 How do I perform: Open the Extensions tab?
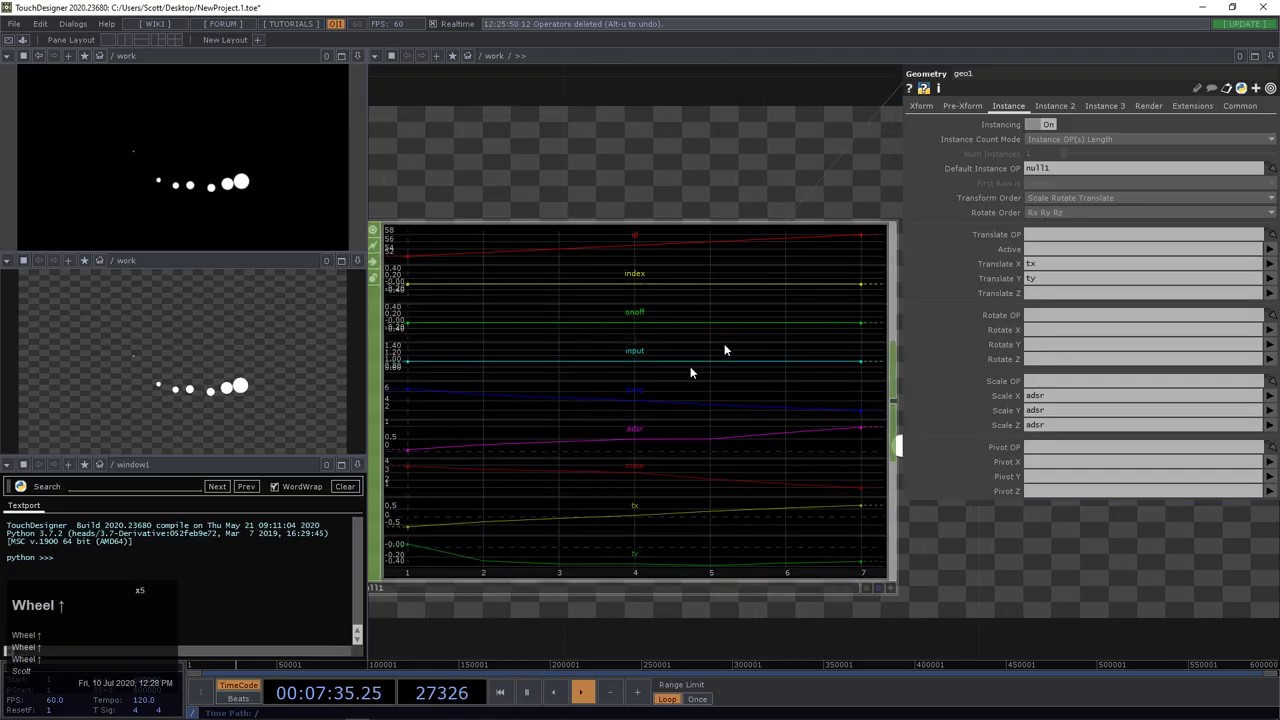[x=1192, y=106]
